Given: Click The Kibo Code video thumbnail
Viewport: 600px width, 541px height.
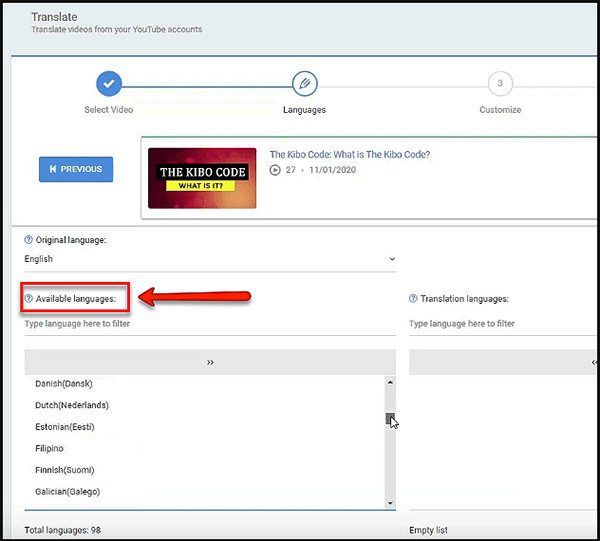Looking at the screenshot, I should coord(202,178).
